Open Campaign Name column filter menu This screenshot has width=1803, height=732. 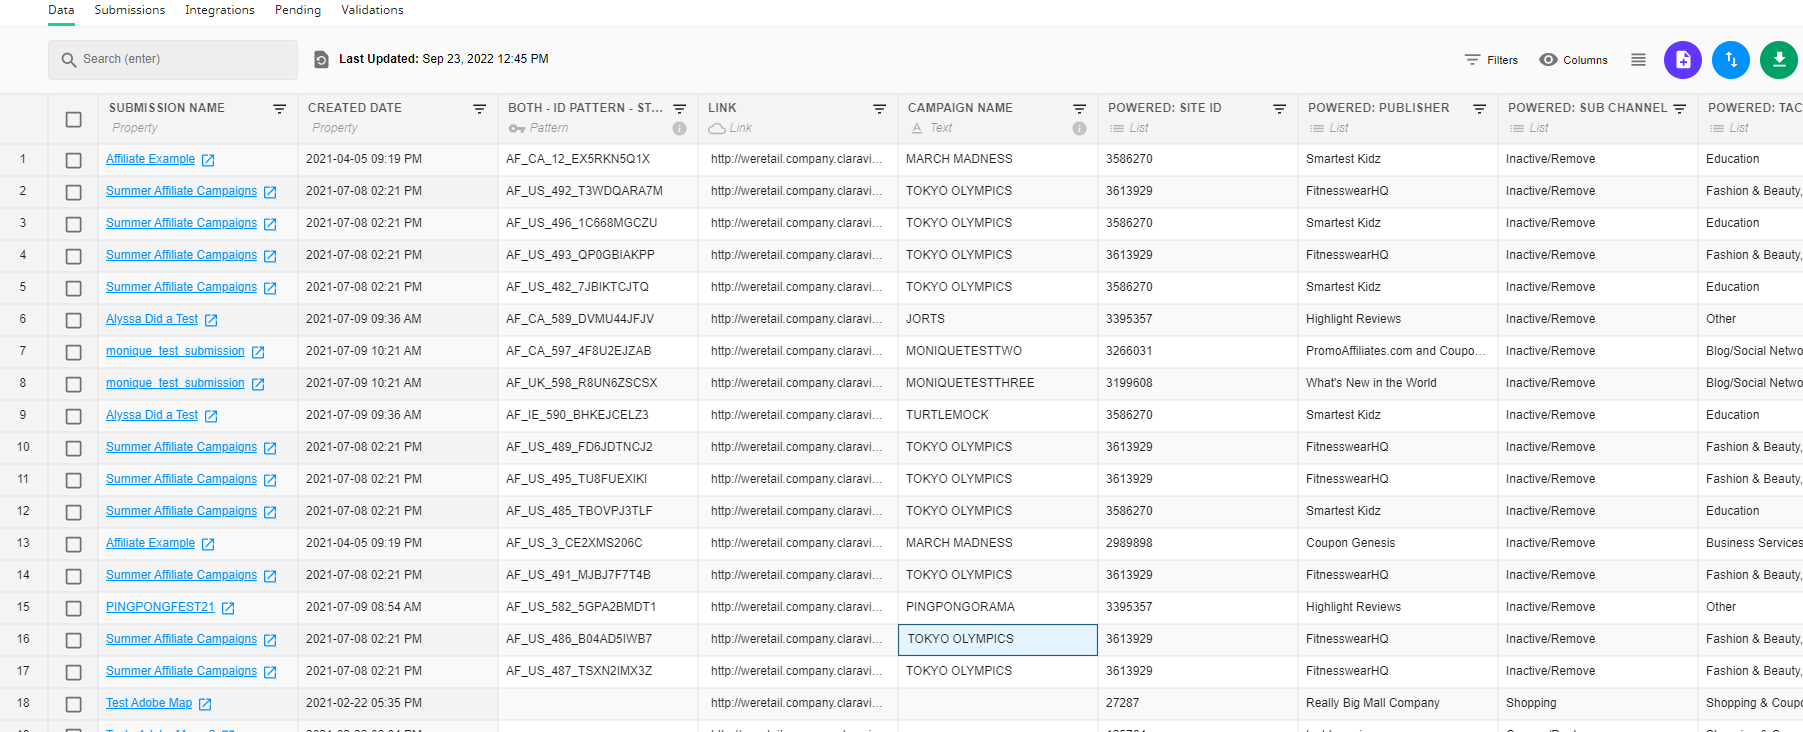click(x=1080, y=109)
